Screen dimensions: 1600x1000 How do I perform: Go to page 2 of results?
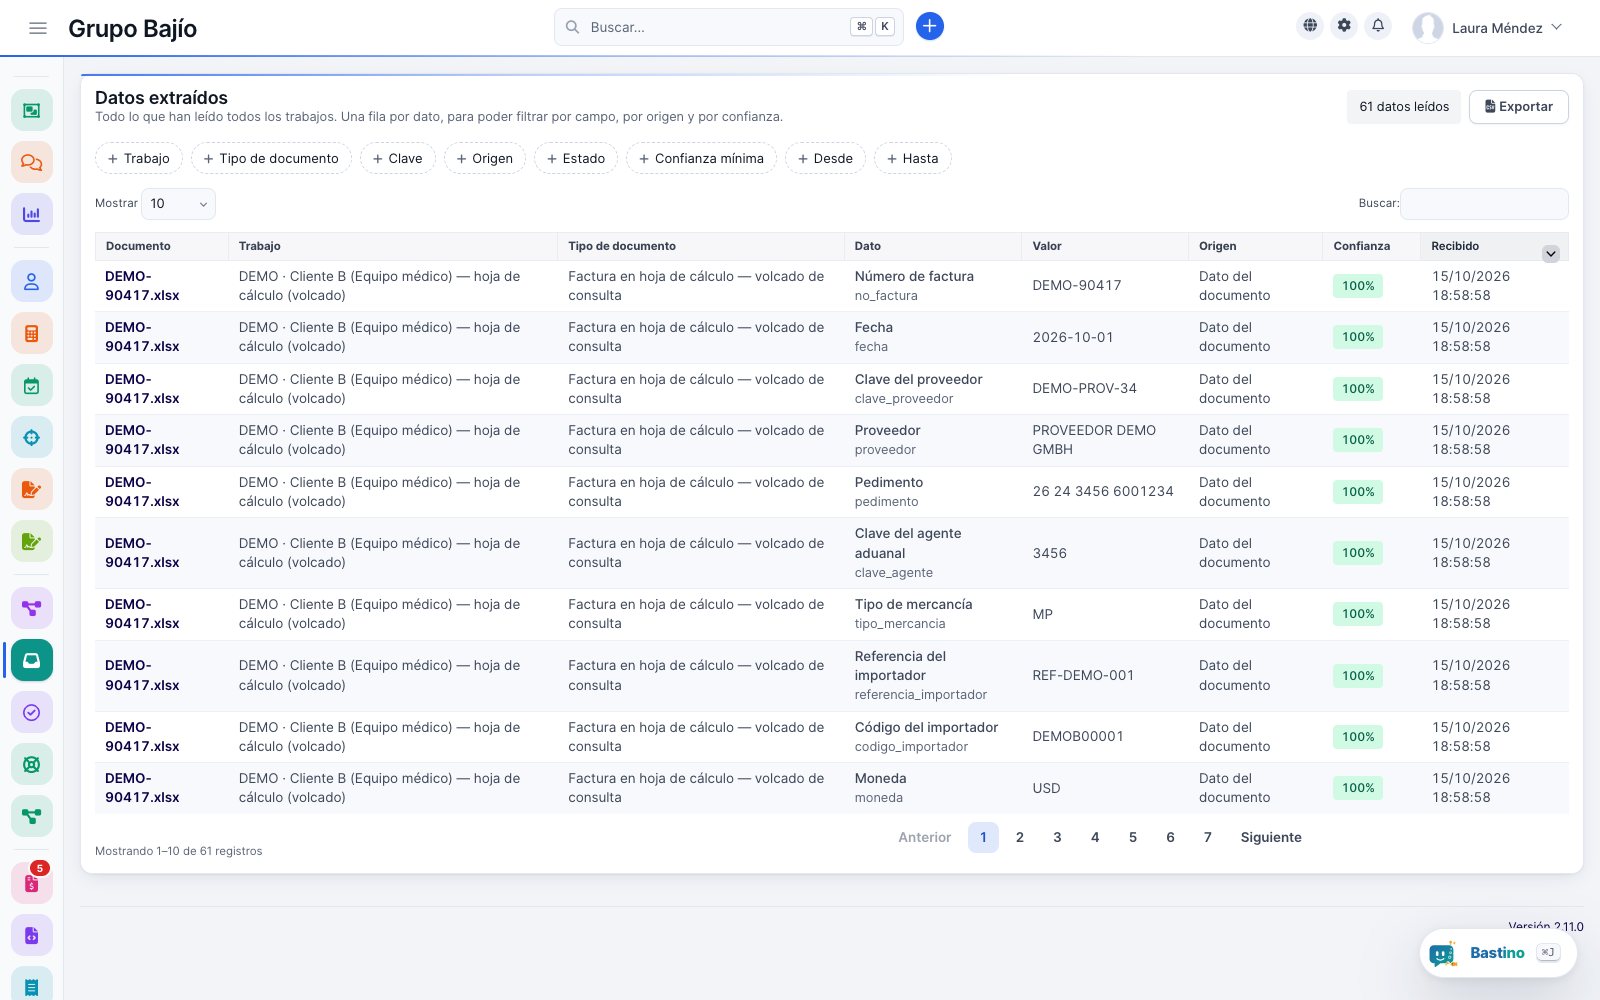[x=1020, y=838]
